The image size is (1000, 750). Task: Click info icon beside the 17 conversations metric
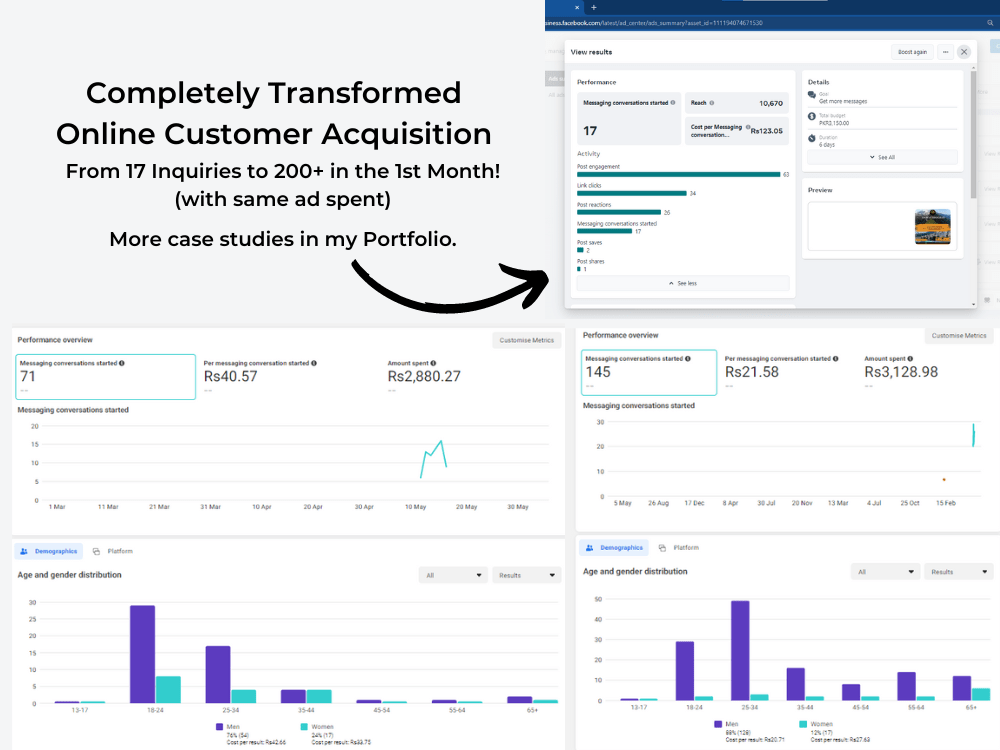click(x=673, y=103)
